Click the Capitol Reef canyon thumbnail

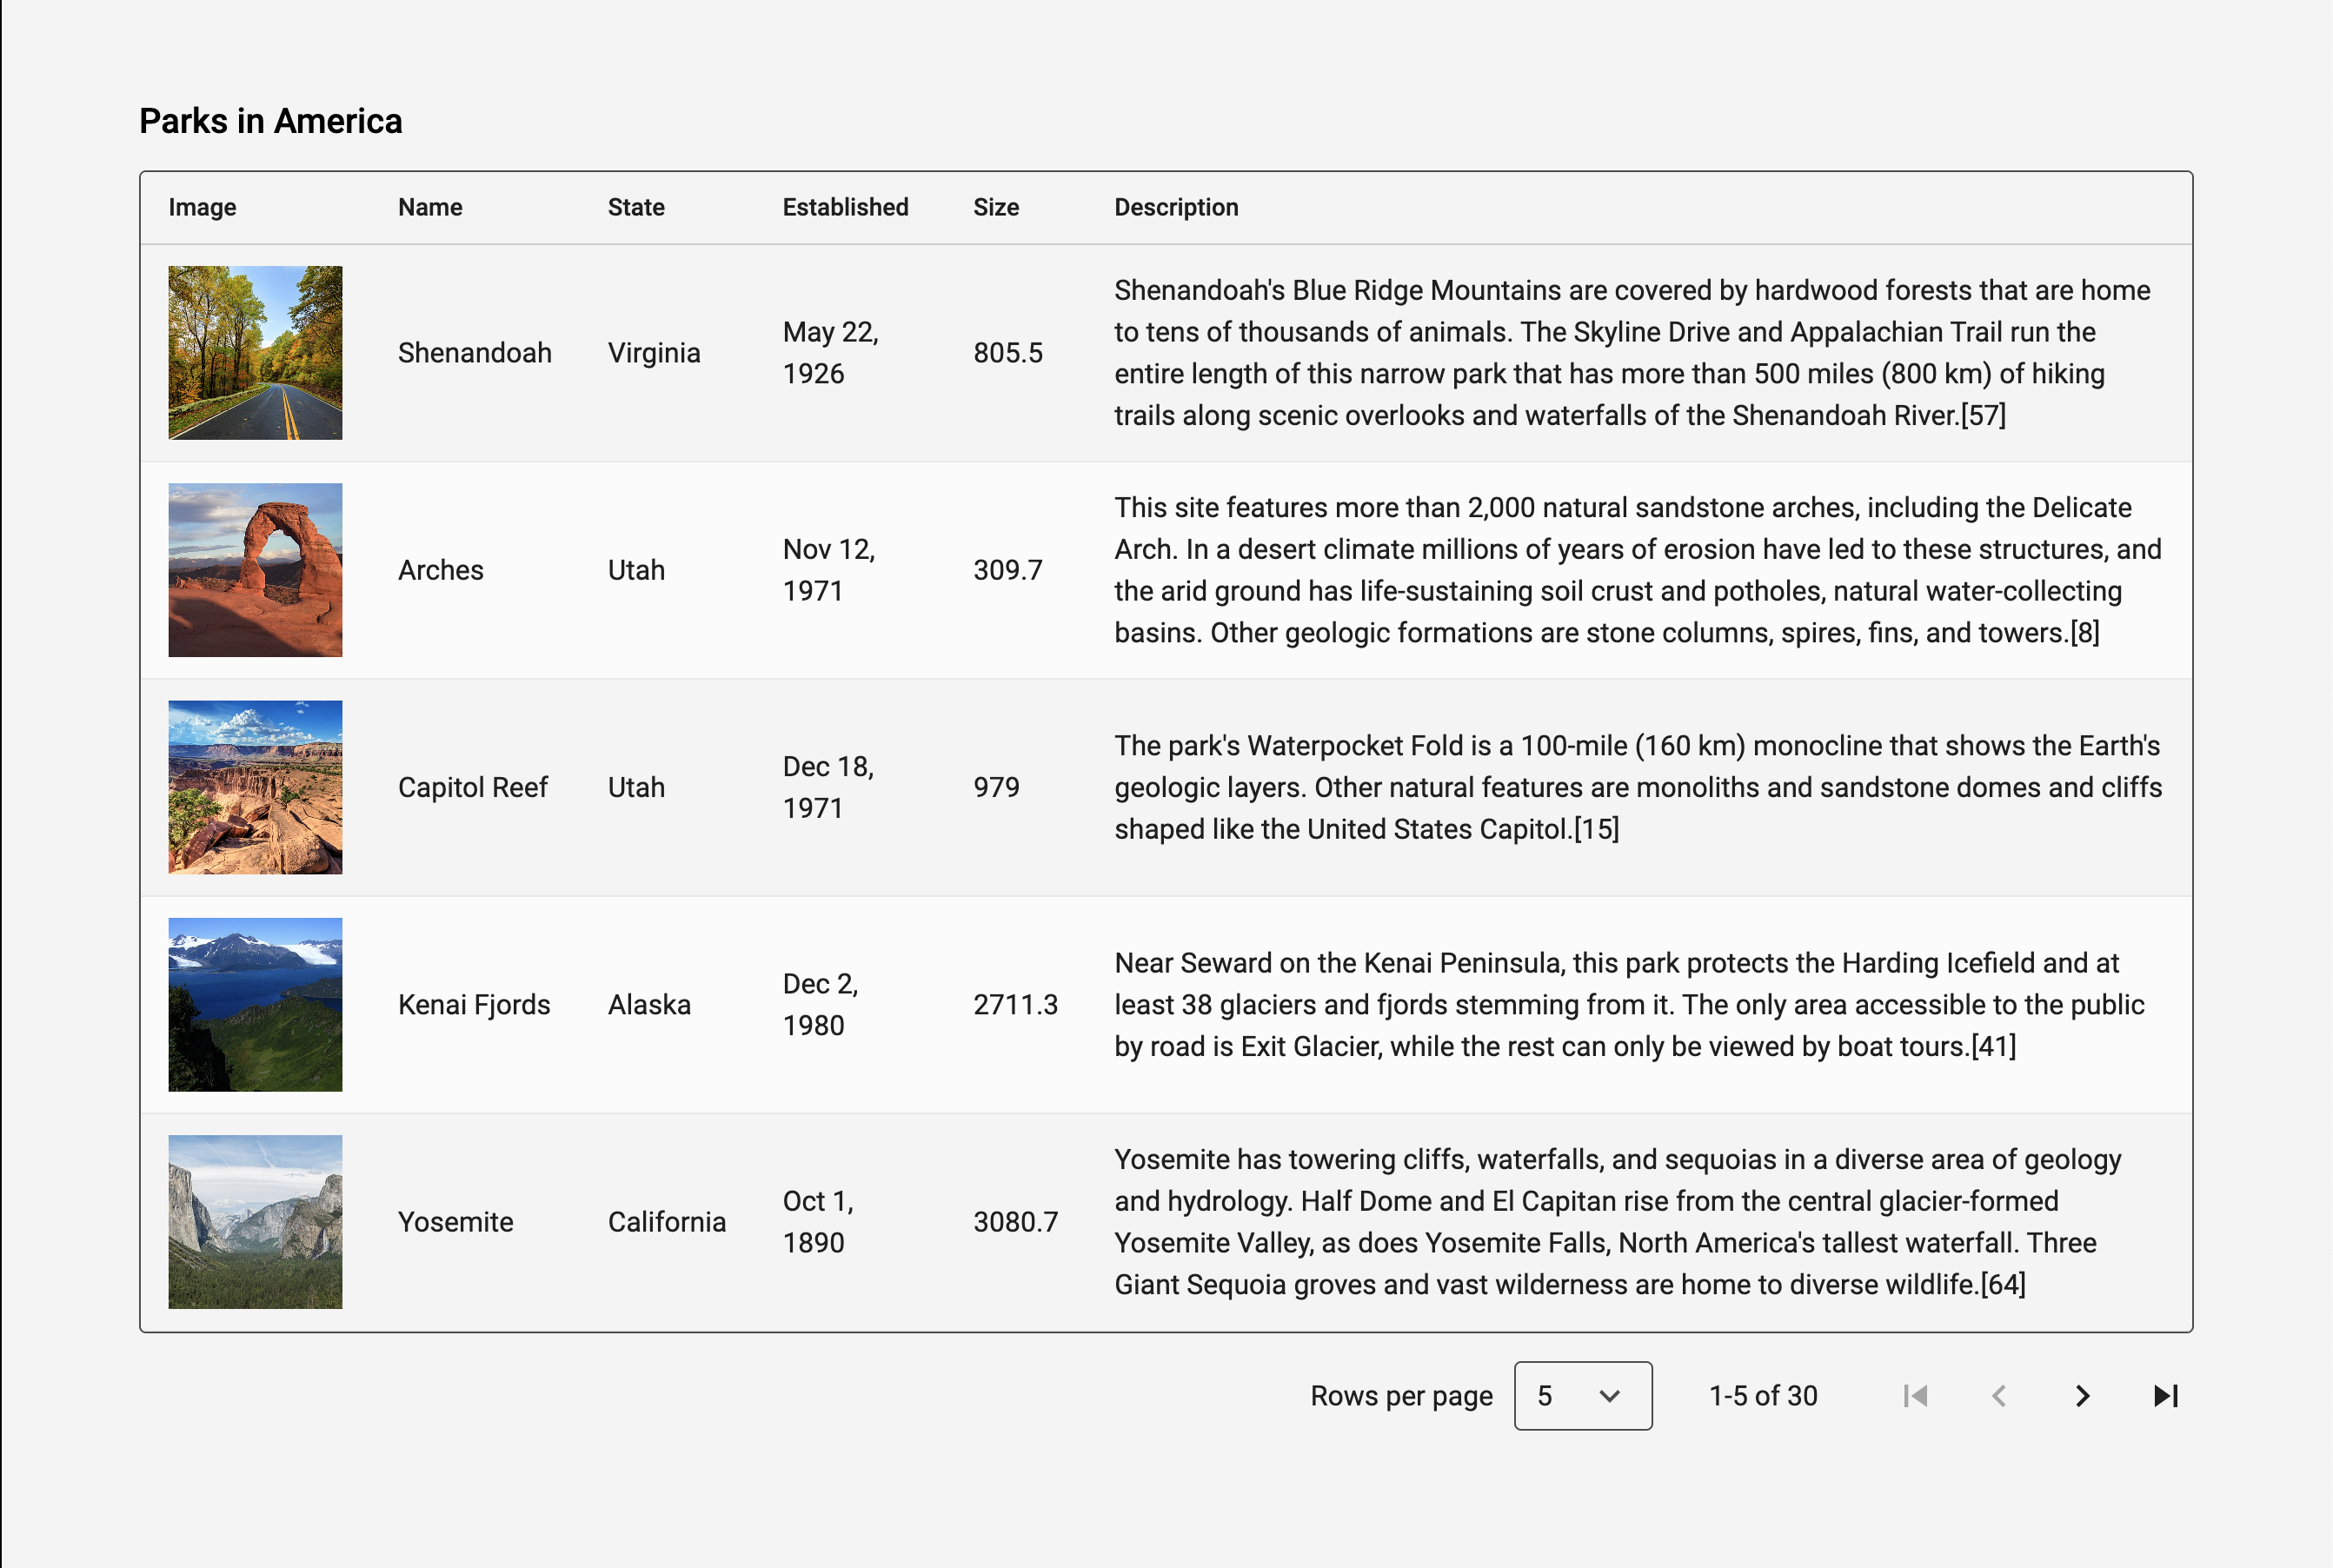[255, 787]
